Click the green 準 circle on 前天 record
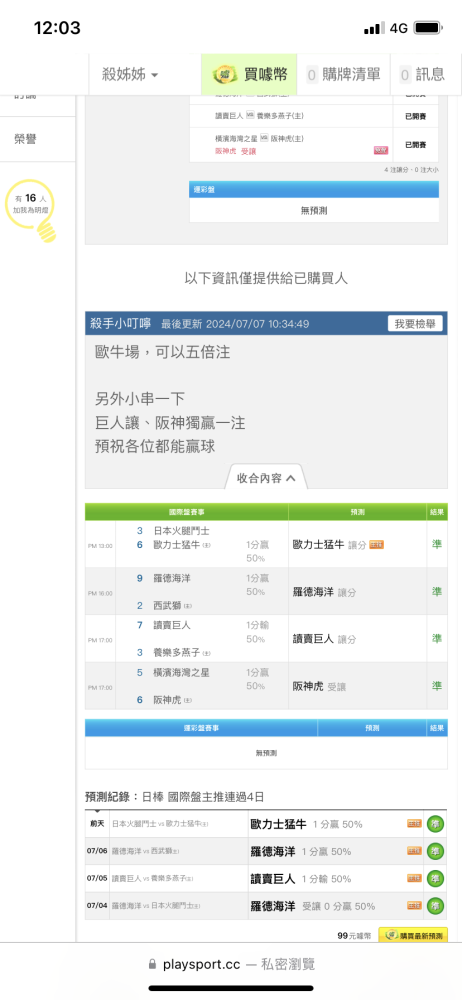Screen dimensions: 462x1000 coord(436,824)
